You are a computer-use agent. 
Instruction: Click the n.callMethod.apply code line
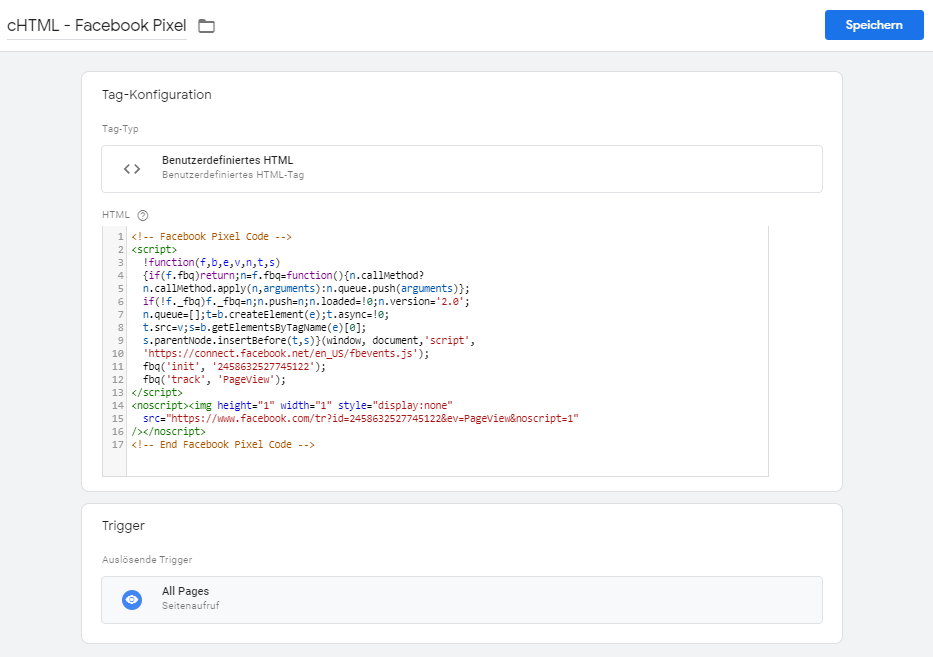coord(306,289)
